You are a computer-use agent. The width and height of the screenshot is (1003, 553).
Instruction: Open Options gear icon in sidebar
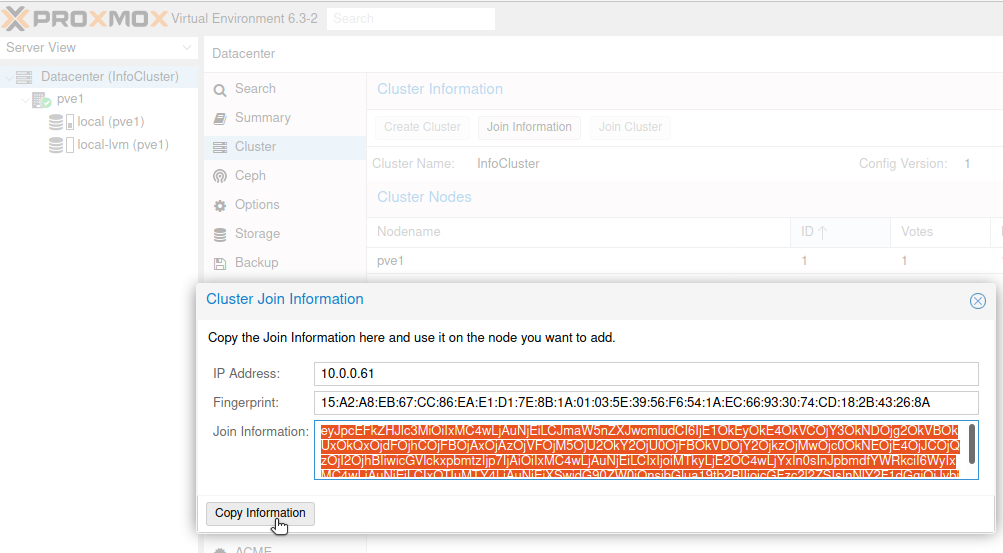click(220, 205)
